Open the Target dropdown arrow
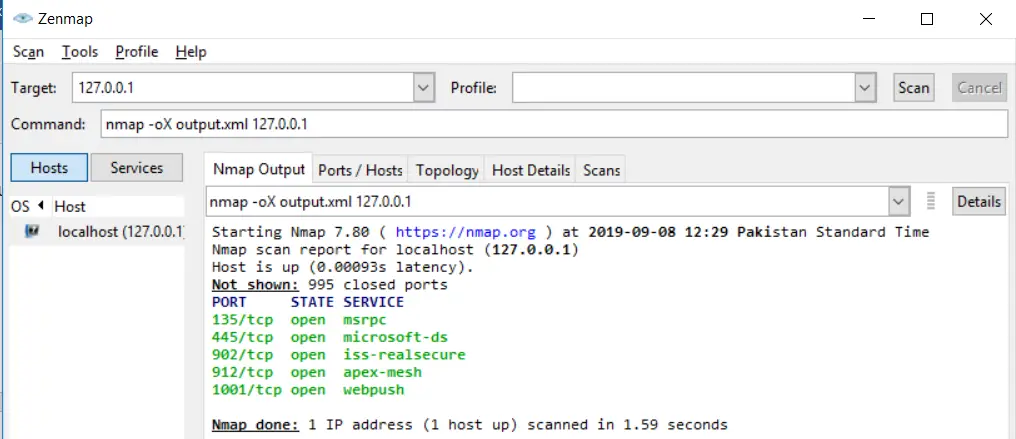The height and width of the screenshot is (439, 1016). [x=424, y=87]
